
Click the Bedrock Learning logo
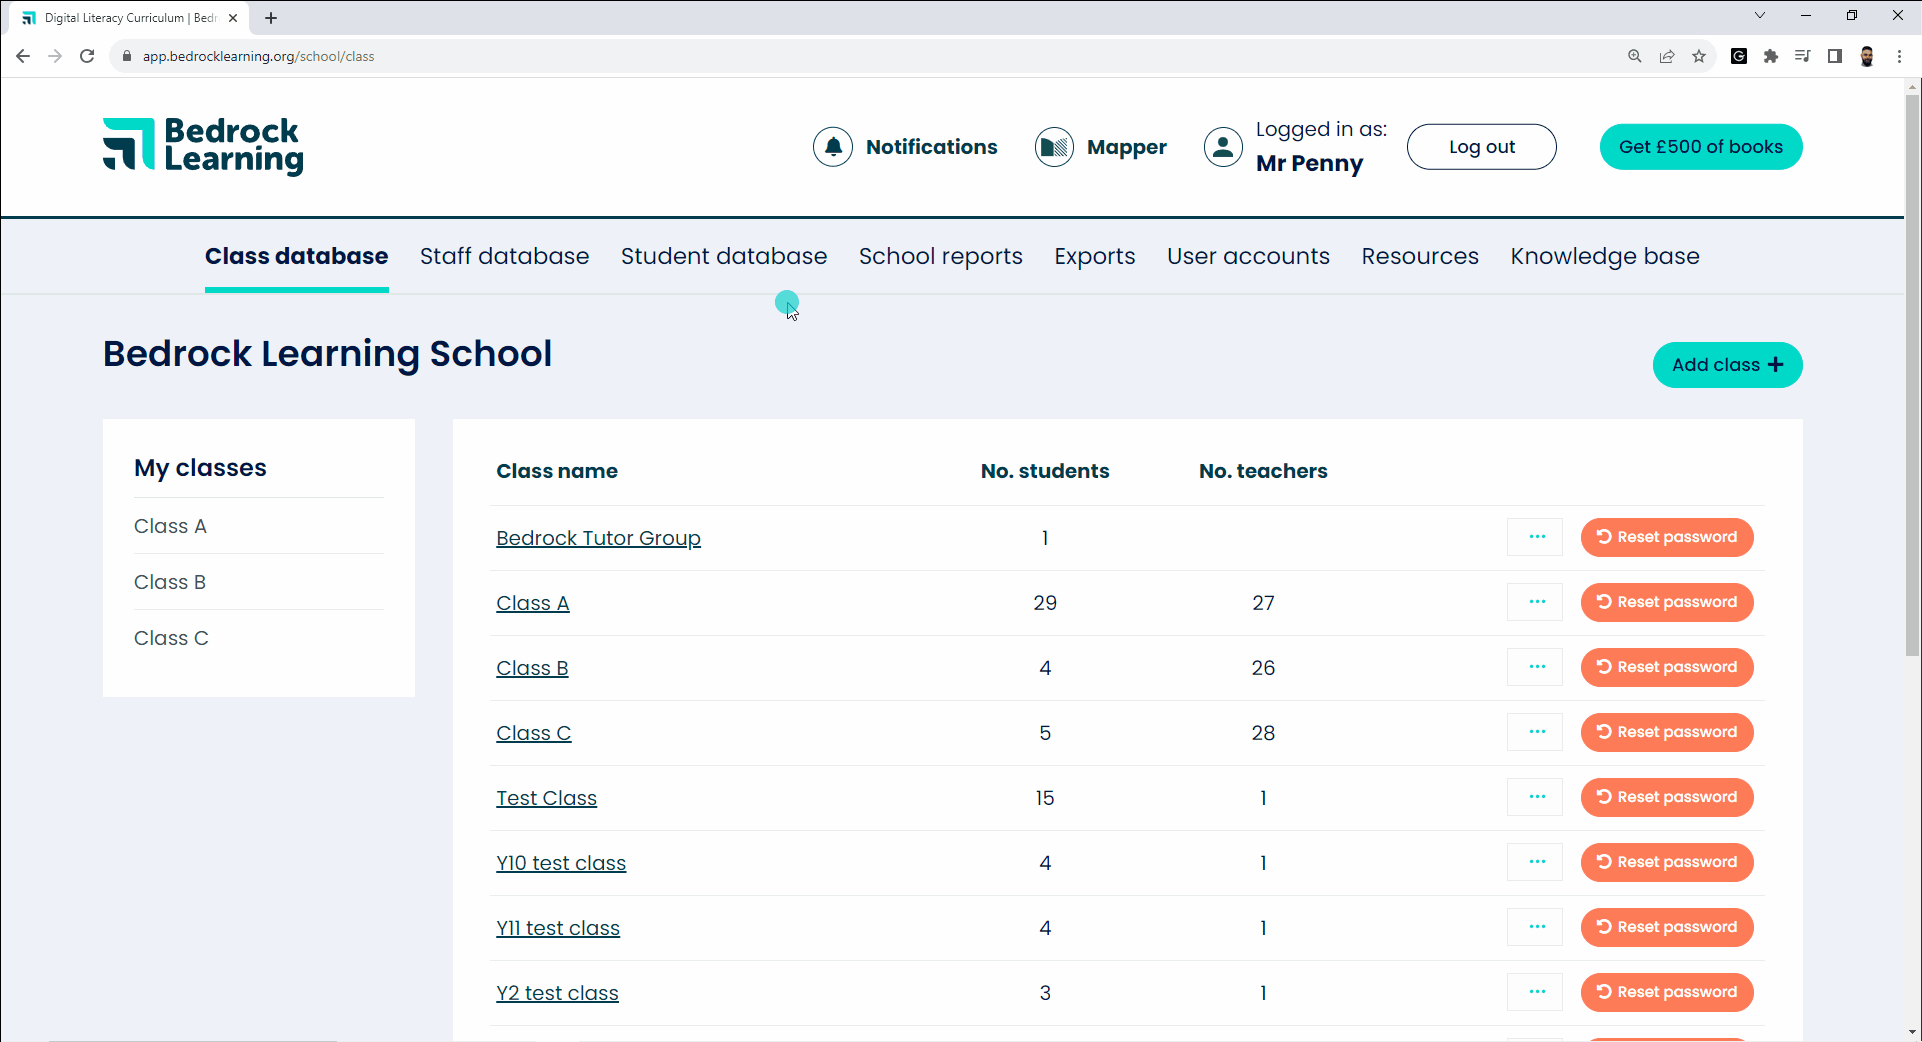pyautogui.click(x=203, y=146)
